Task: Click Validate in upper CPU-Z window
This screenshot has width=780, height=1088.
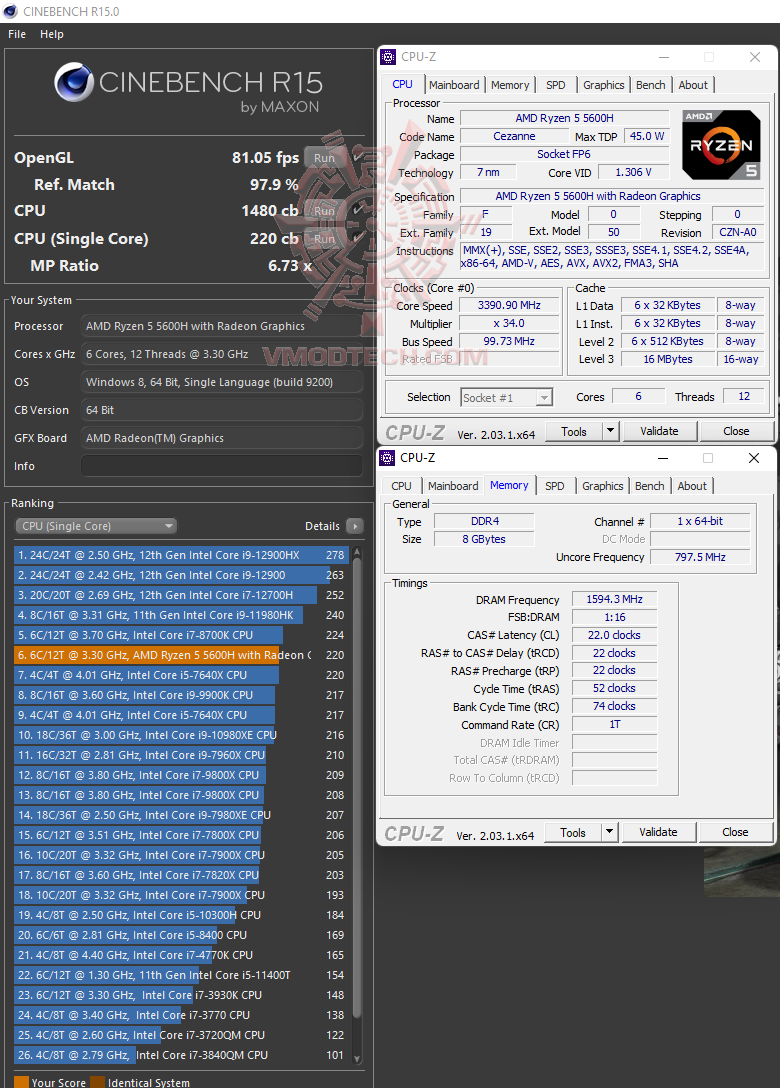Action: (x=659, y=432)
